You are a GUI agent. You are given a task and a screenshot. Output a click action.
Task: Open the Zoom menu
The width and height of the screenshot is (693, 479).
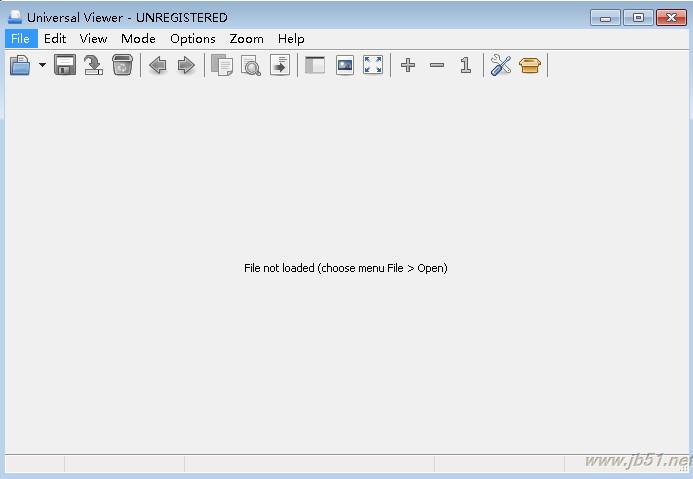[246, 39]
